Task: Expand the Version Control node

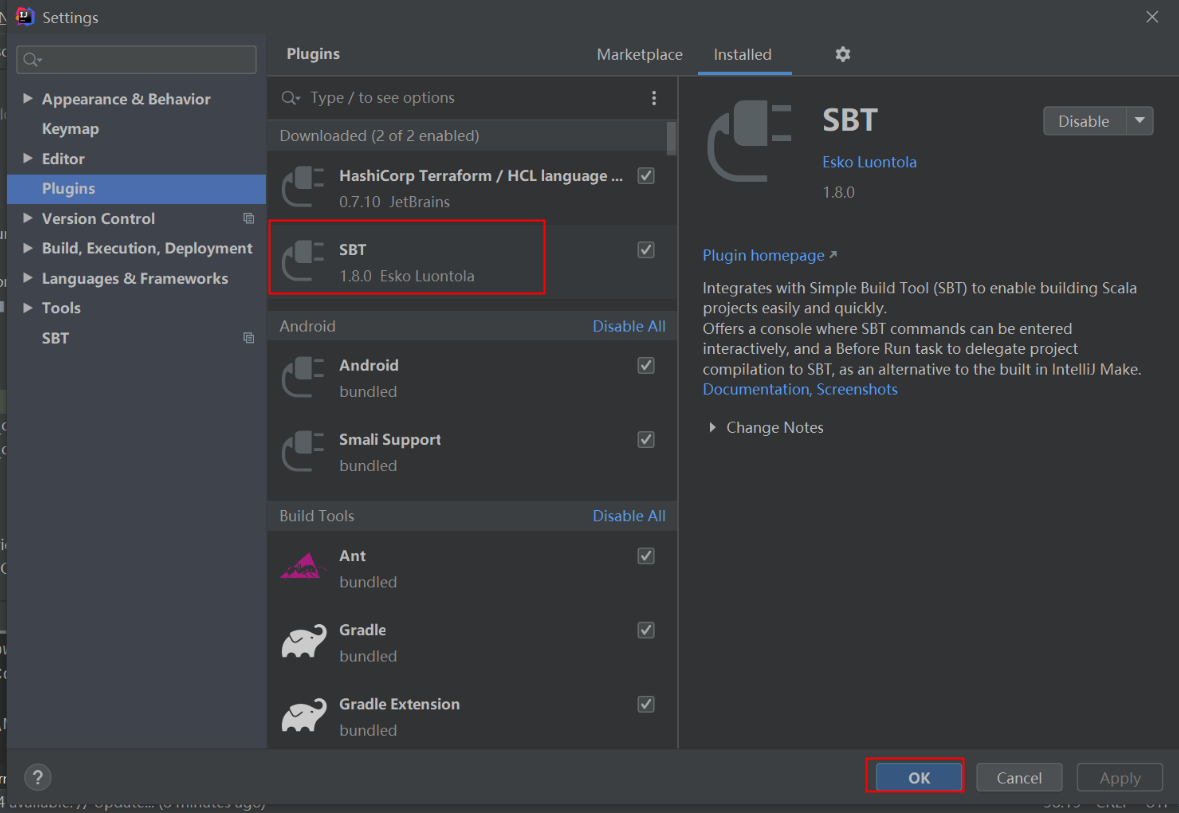Action: (x=28, y=218)
